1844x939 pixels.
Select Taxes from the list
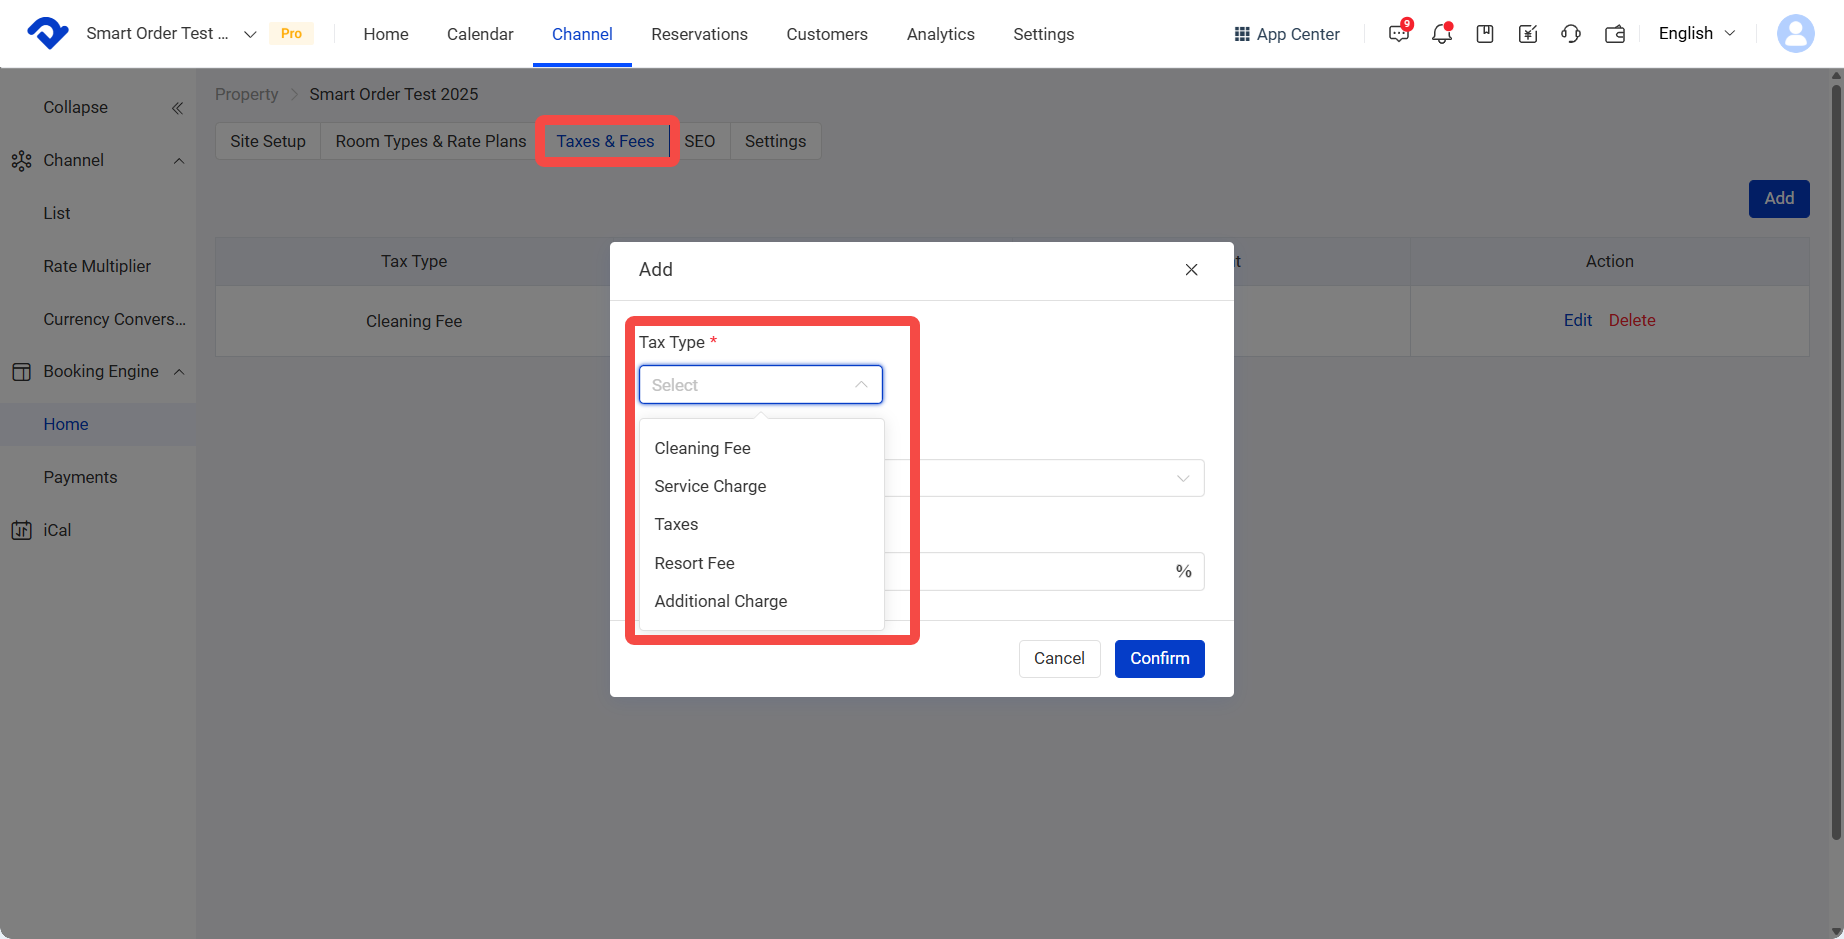761,524
